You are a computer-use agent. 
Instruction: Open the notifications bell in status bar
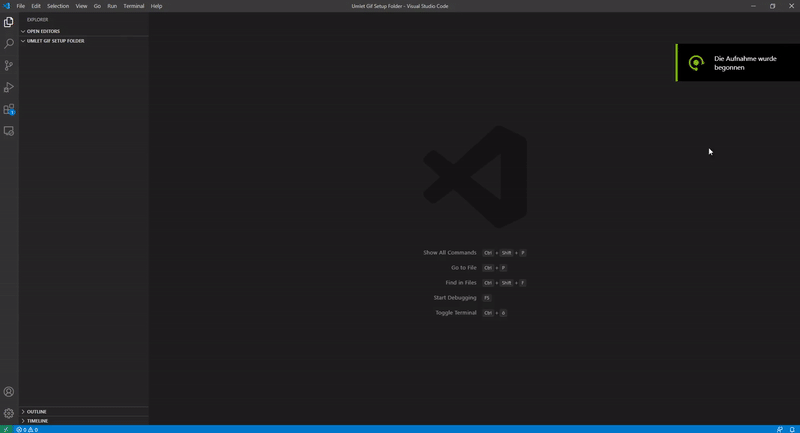792,429
